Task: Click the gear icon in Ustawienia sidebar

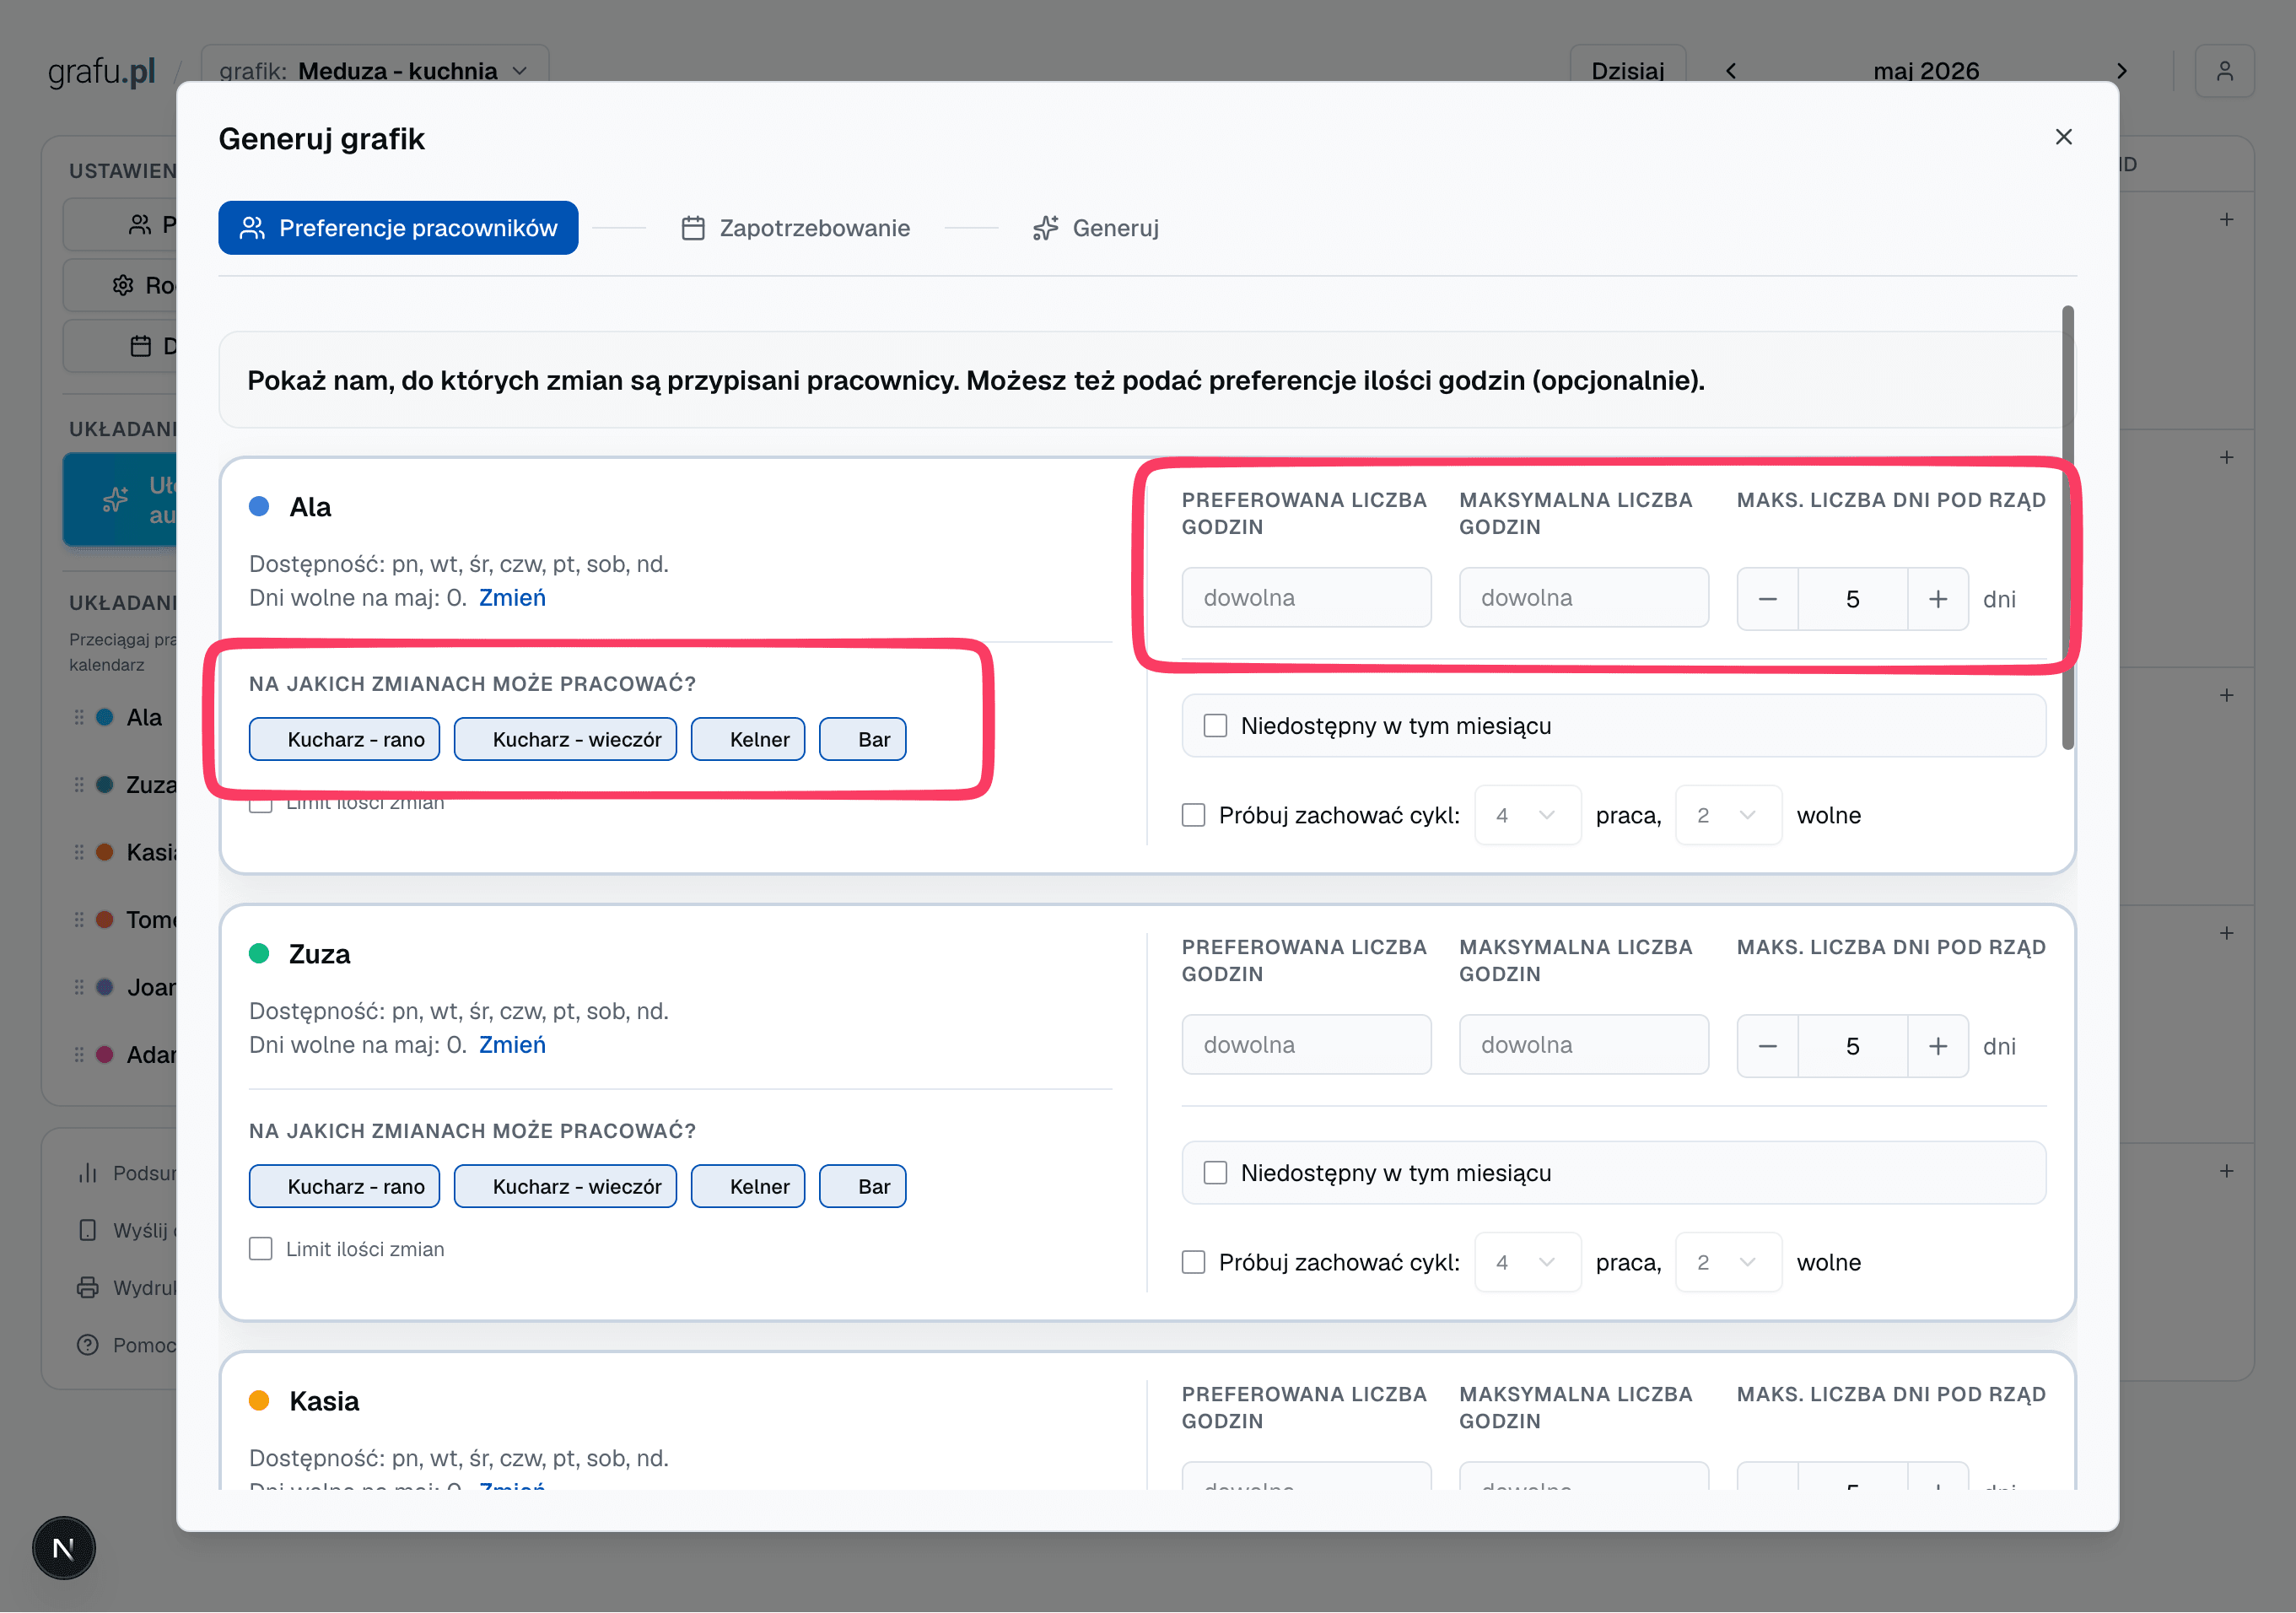Action: point(123,285)
